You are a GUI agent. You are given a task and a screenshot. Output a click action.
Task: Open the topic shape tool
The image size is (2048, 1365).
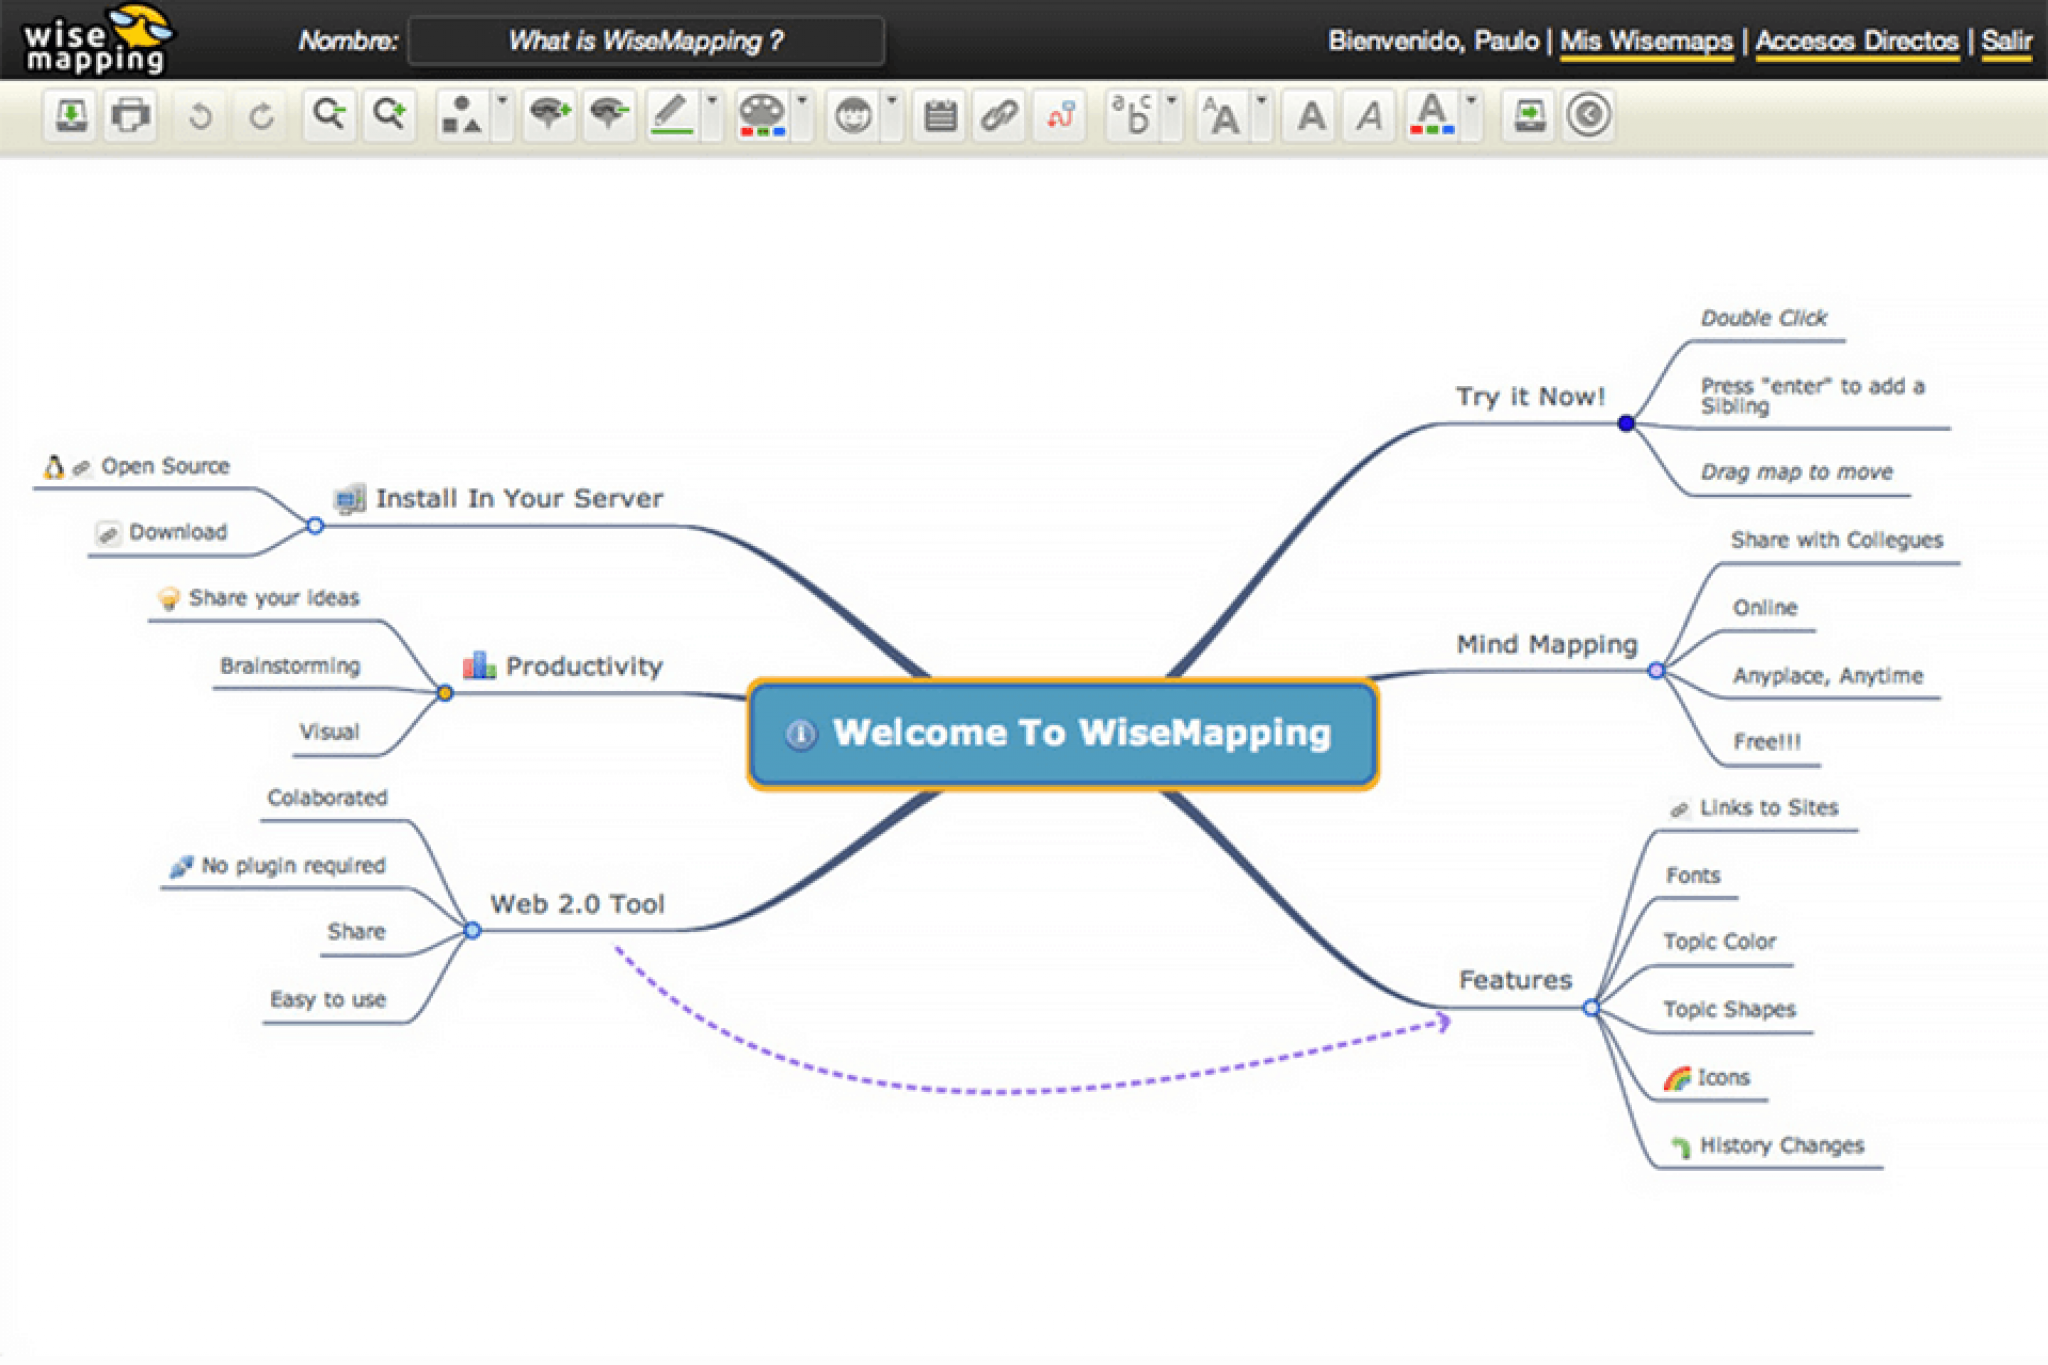(x=462, y=115)
